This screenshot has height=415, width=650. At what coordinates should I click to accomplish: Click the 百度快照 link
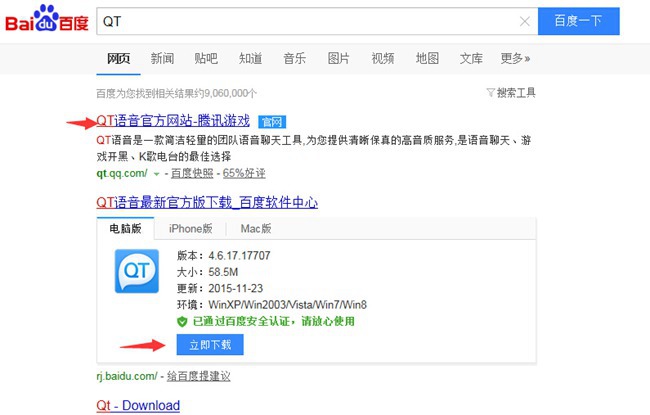[x=192, y=173]
